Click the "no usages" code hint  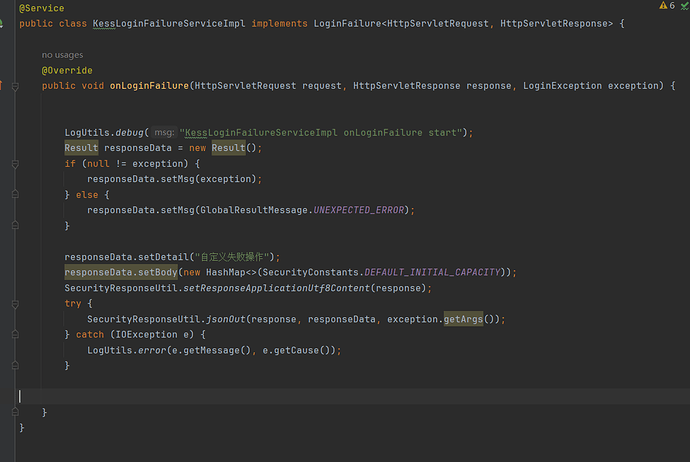coord(63,55)
